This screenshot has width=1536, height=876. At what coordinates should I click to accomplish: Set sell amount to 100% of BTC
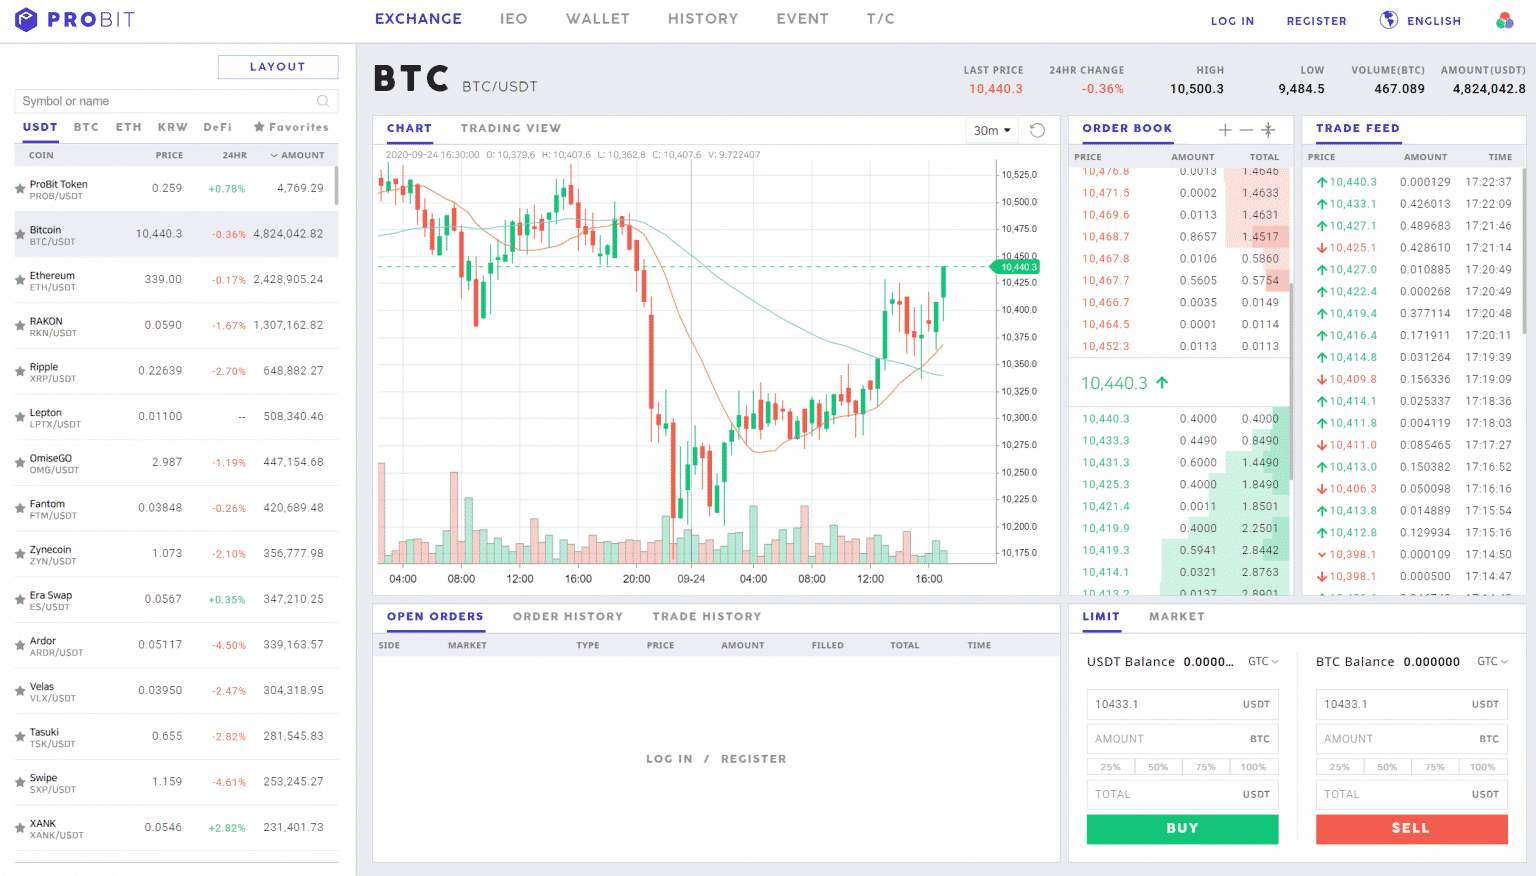[1483, 767]
